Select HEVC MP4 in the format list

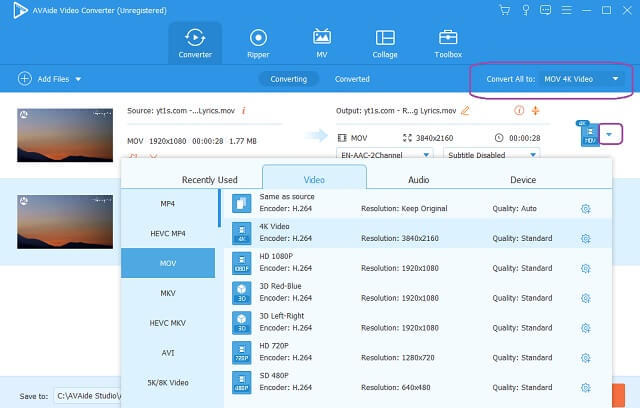coord(168,233)
